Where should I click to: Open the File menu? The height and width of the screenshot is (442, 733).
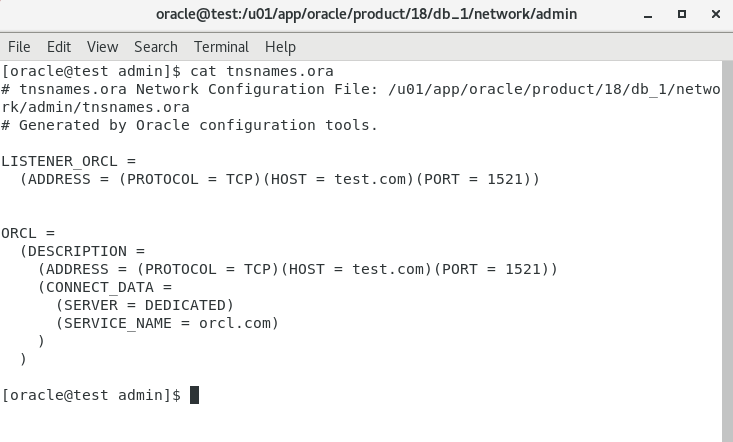coord(19,47)
